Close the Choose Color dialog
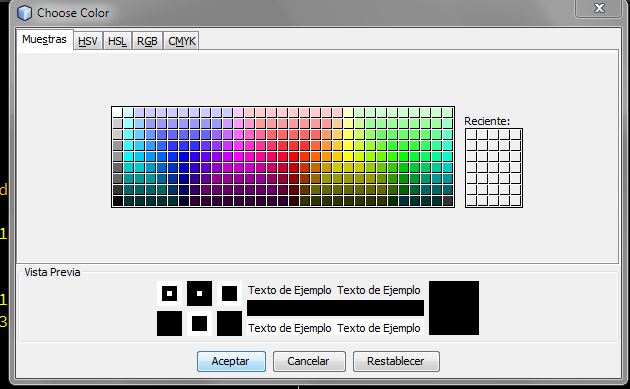 [599, 8]
